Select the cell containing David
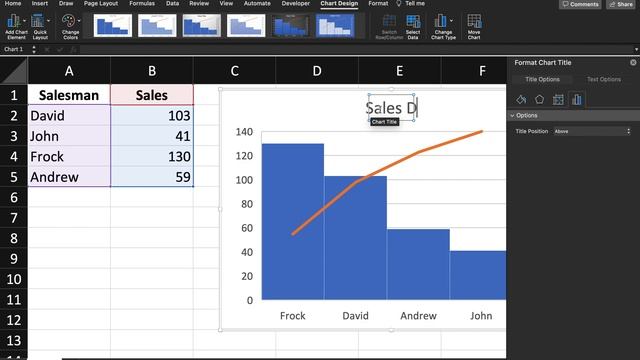640x360 pixels. (69, 116)
